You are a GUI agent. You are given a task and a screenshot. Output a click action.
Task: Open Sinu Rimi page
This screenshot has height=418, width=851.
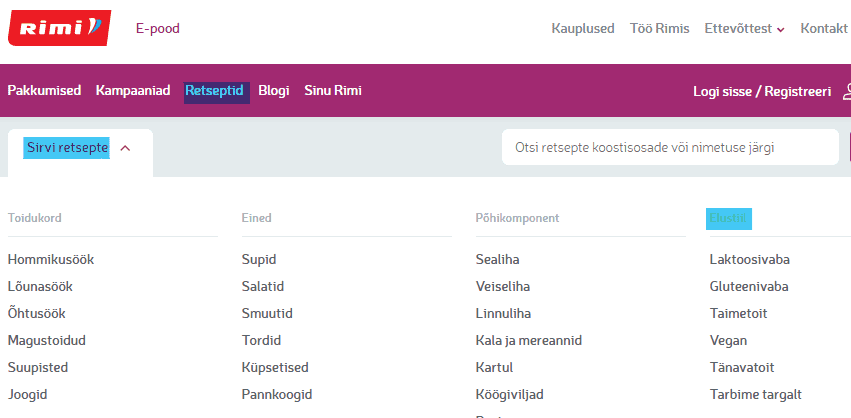click(x=333, y=91)
